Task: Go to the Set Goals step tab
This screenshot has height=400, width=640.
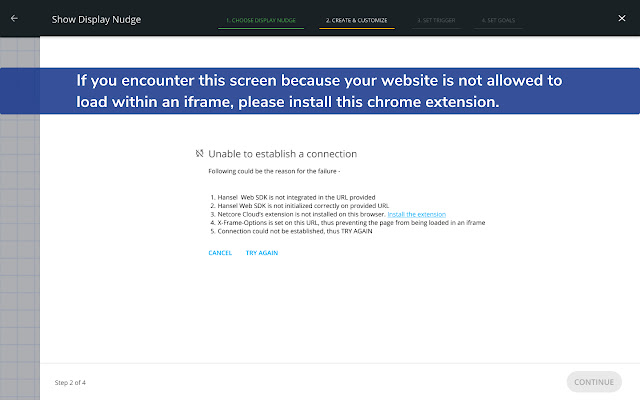Action: tap(498, 20)
